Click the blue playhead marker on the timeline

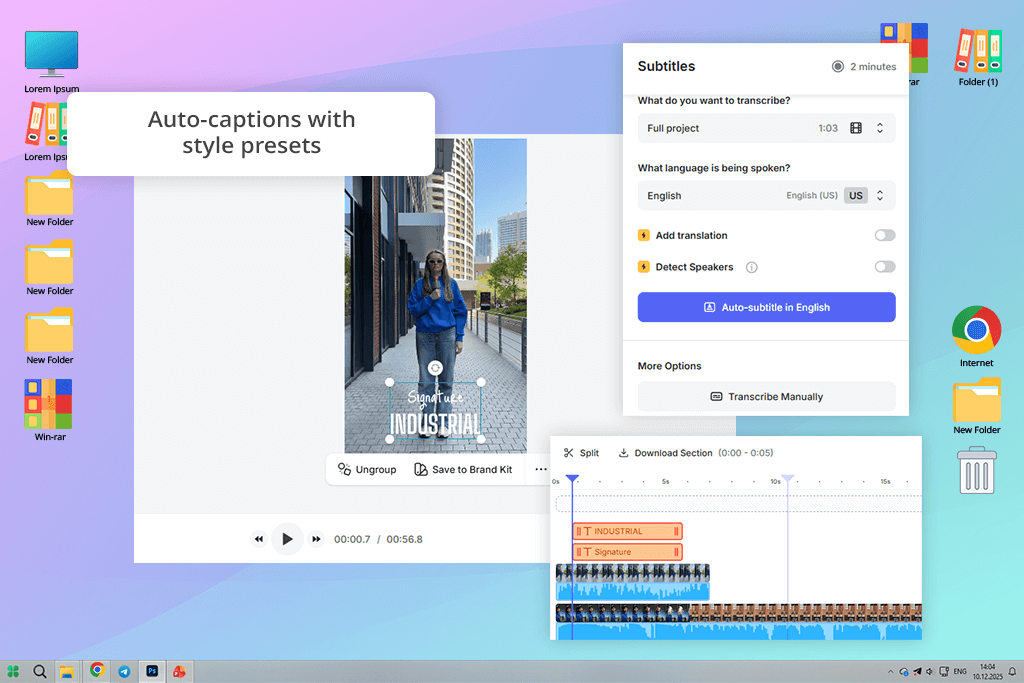(572, 481)
